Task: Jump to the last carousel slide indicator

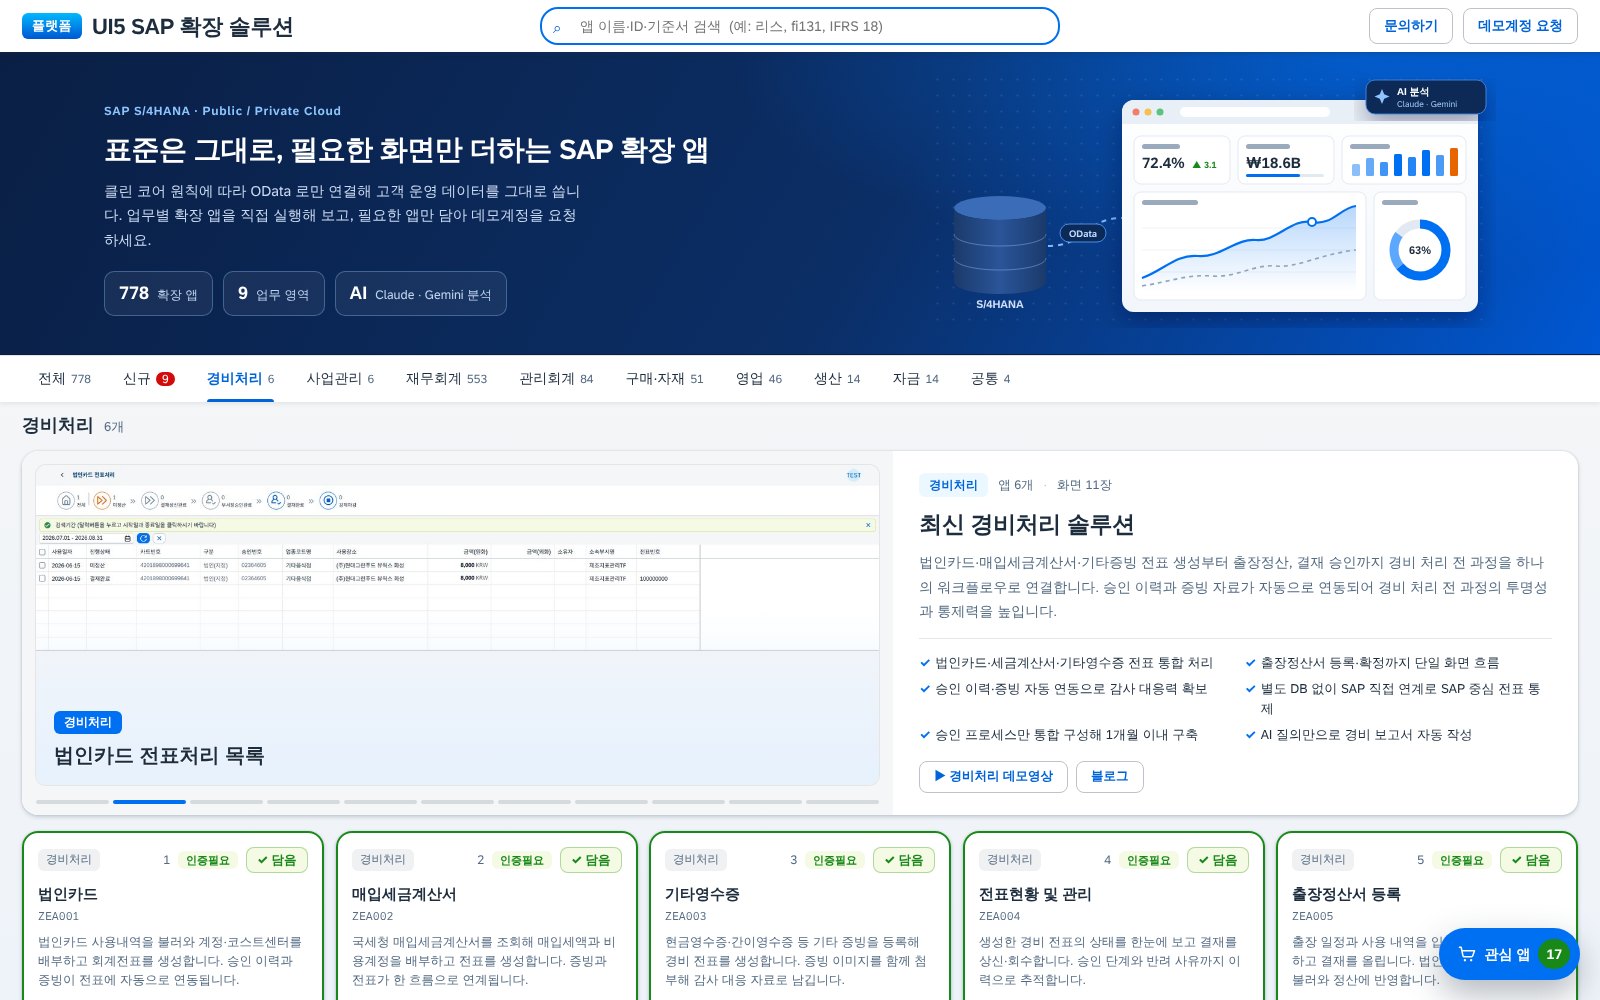Action: click(x=842, y=802)
